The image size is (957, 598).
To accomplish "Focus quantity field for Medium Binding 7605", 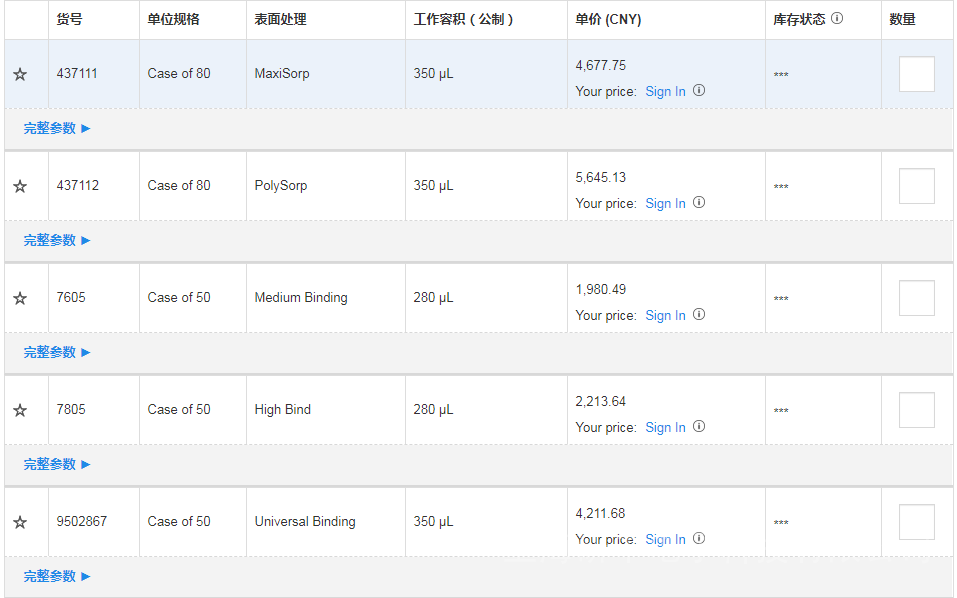I will coord(916,298).
